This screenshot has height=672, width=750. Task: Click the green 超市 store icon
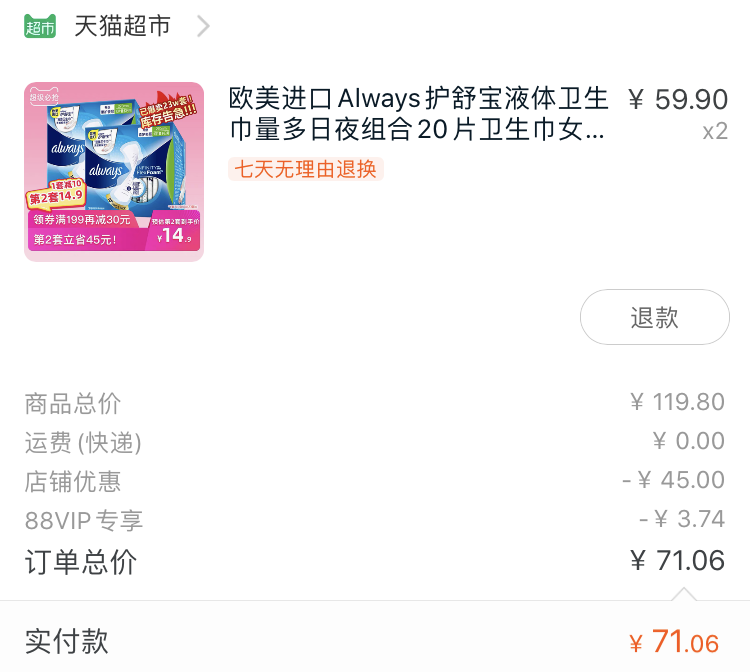[x=40, y=26]
